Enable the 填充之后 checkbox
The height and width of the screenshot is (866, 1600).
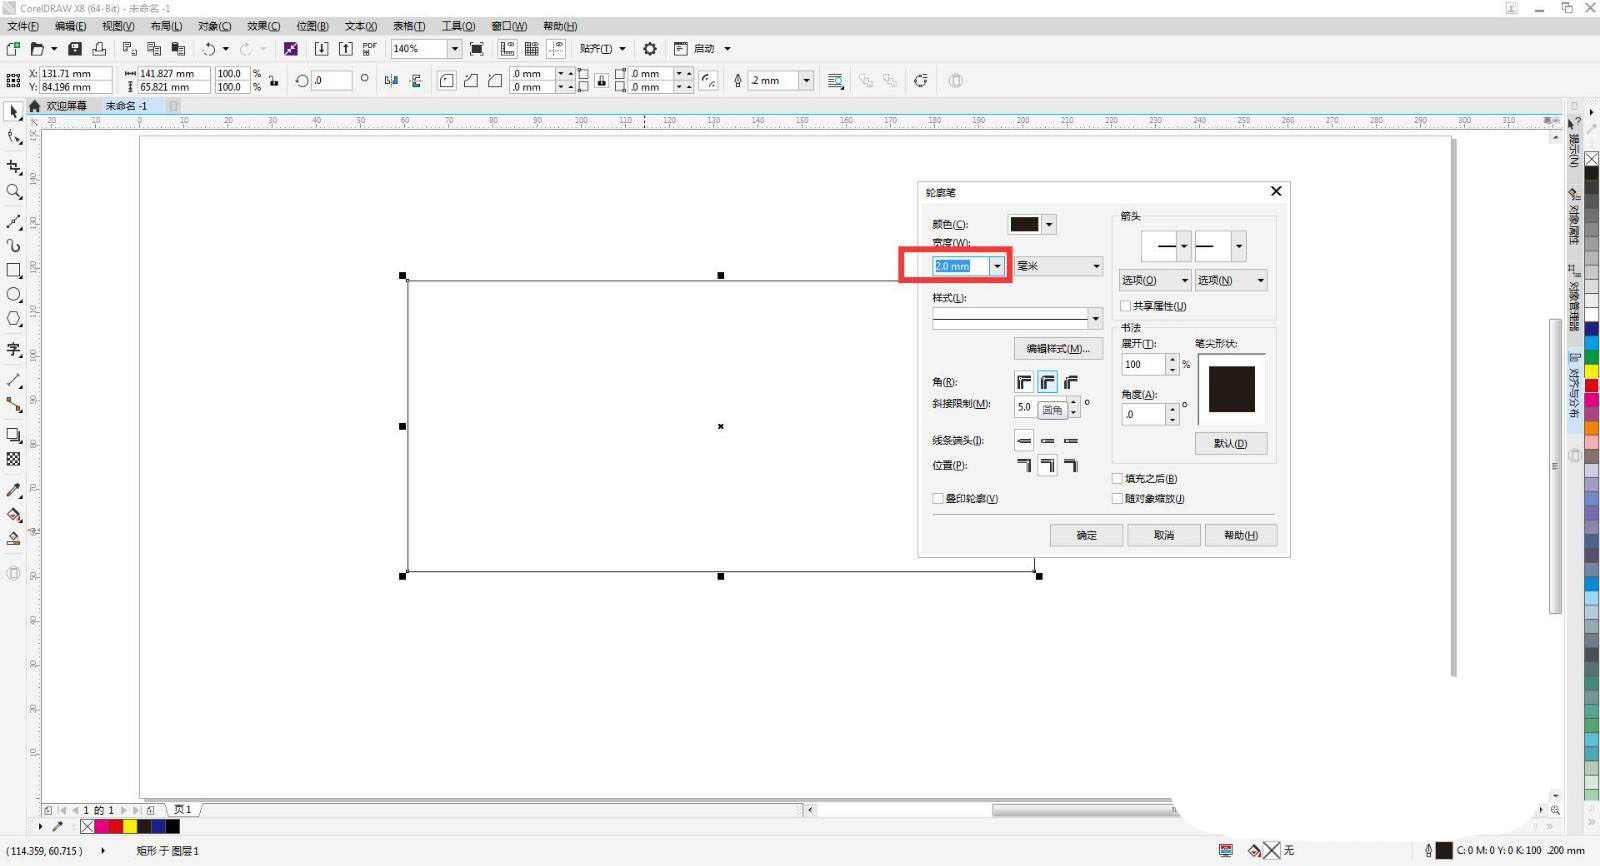click(1118, 479)
